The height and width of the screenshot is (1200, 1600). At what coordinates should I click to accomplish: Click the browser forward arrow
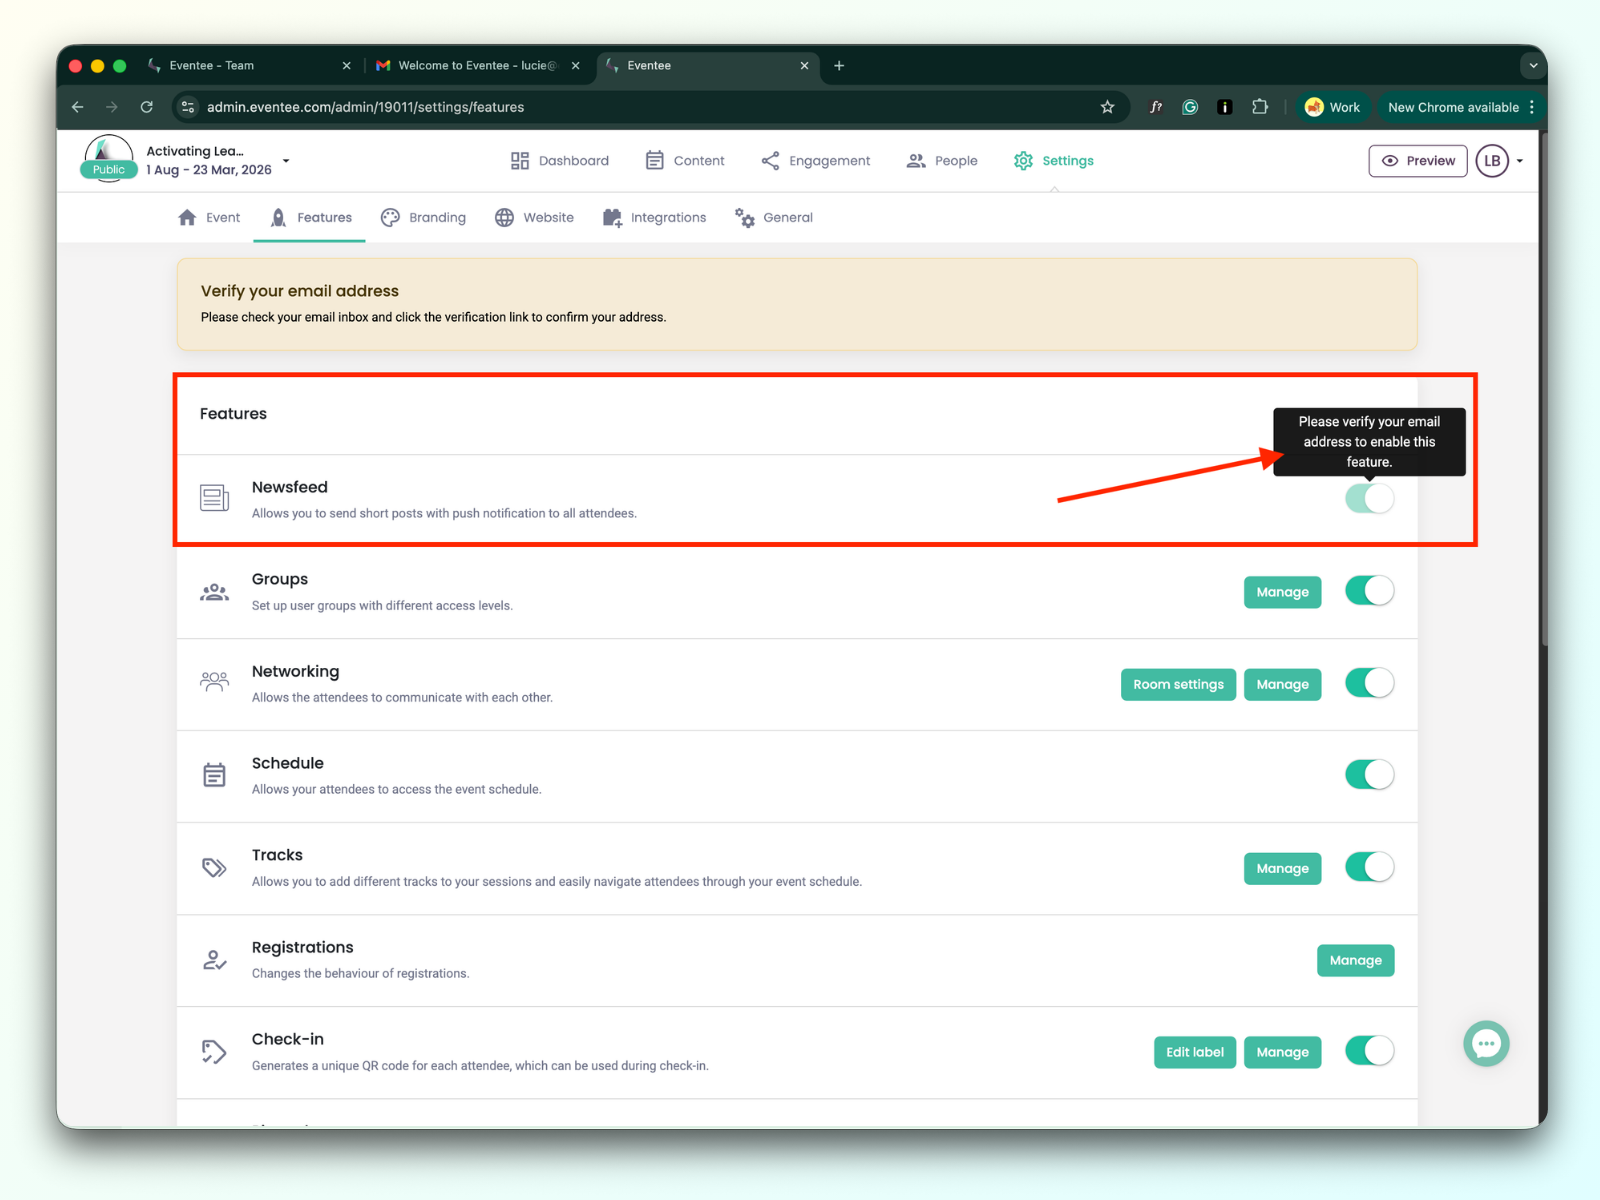tap(112, 107)
